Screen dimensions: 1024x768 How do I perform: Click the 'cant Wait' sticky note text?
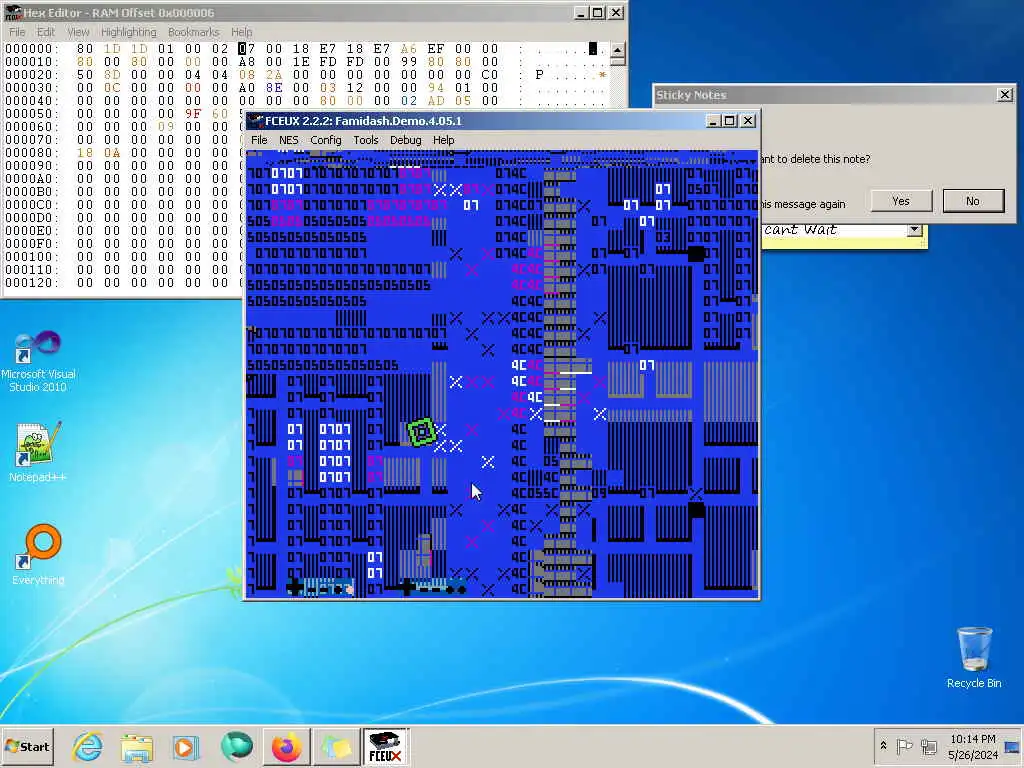pos(800,230)
